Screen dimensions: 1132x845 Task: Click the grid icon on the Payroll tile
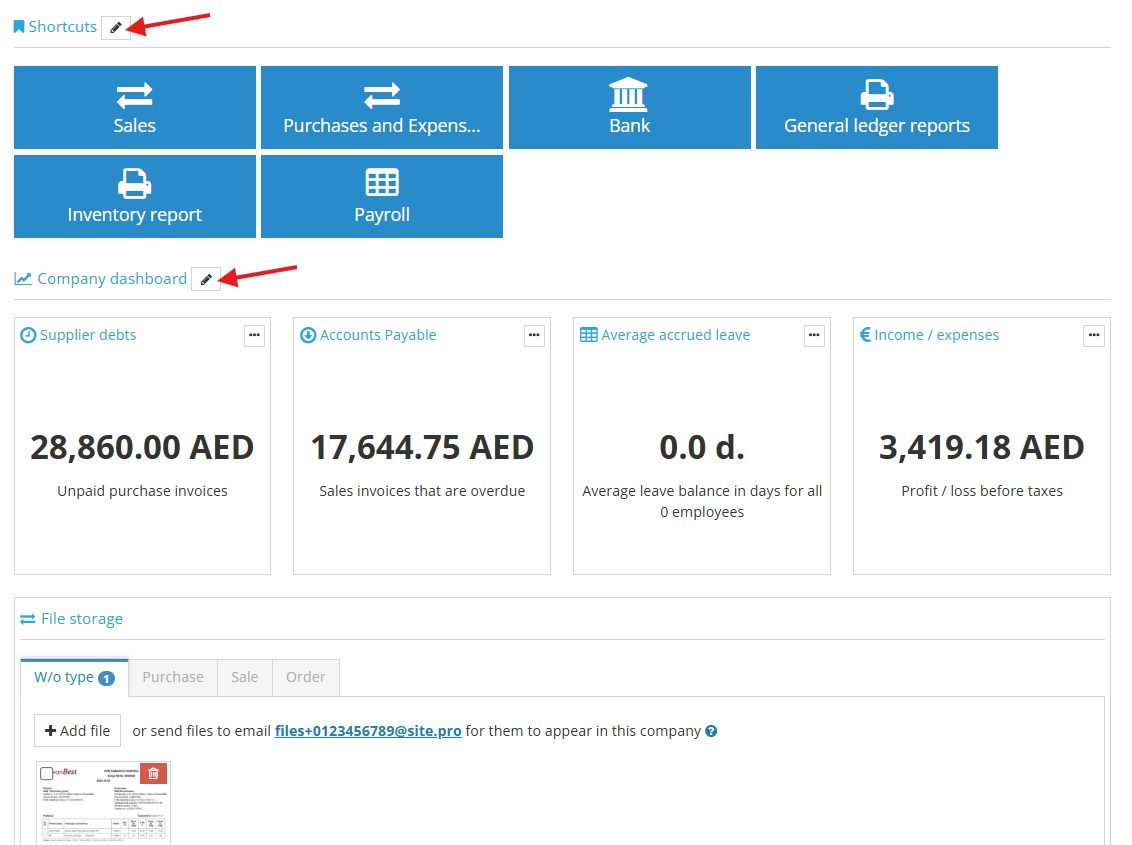point(381,182)
